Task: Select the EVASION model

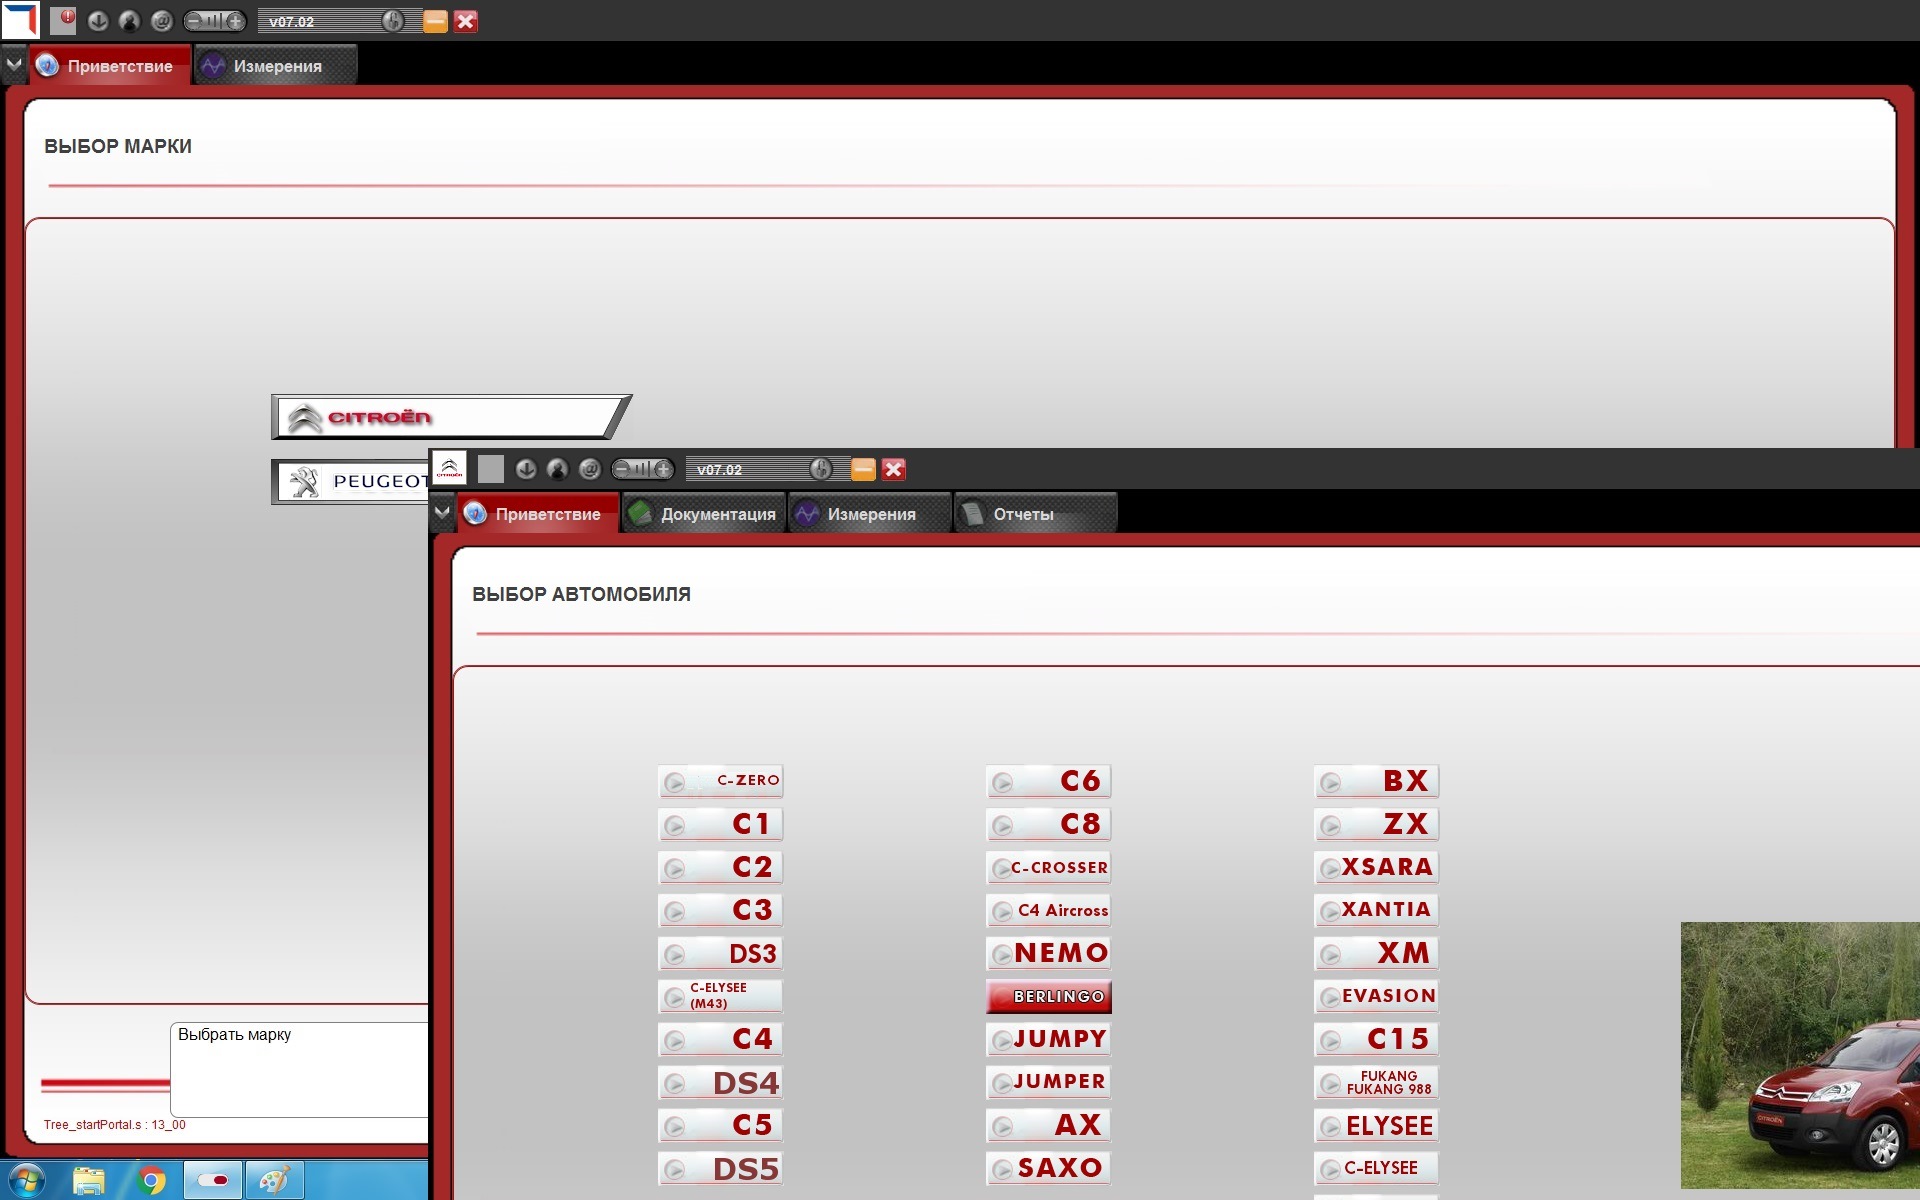Action: [1376, 996]
